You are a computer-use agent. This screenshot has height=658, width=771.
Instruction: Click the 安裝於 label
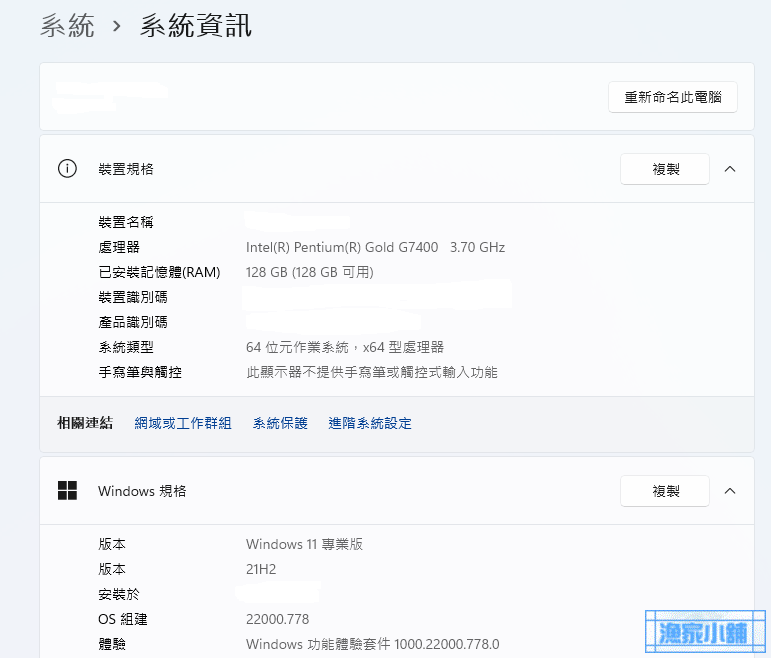119,594
